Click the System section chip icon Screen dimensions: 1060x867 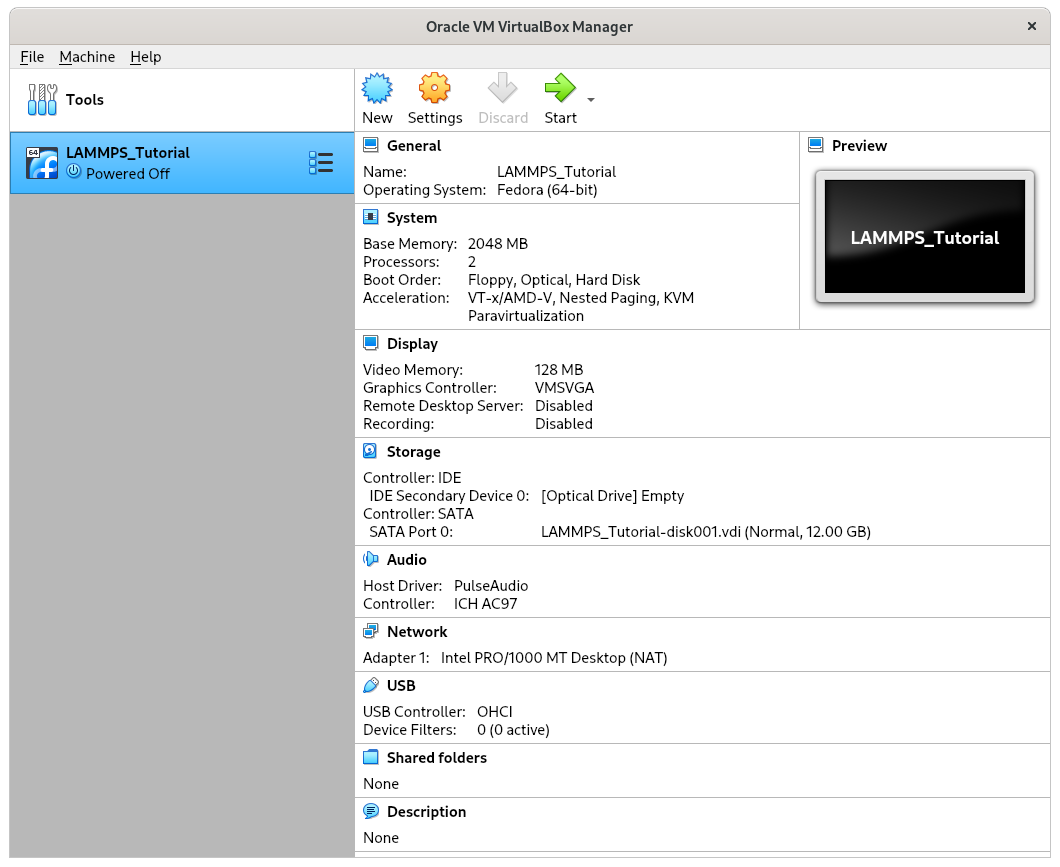(x=370, y=217)
